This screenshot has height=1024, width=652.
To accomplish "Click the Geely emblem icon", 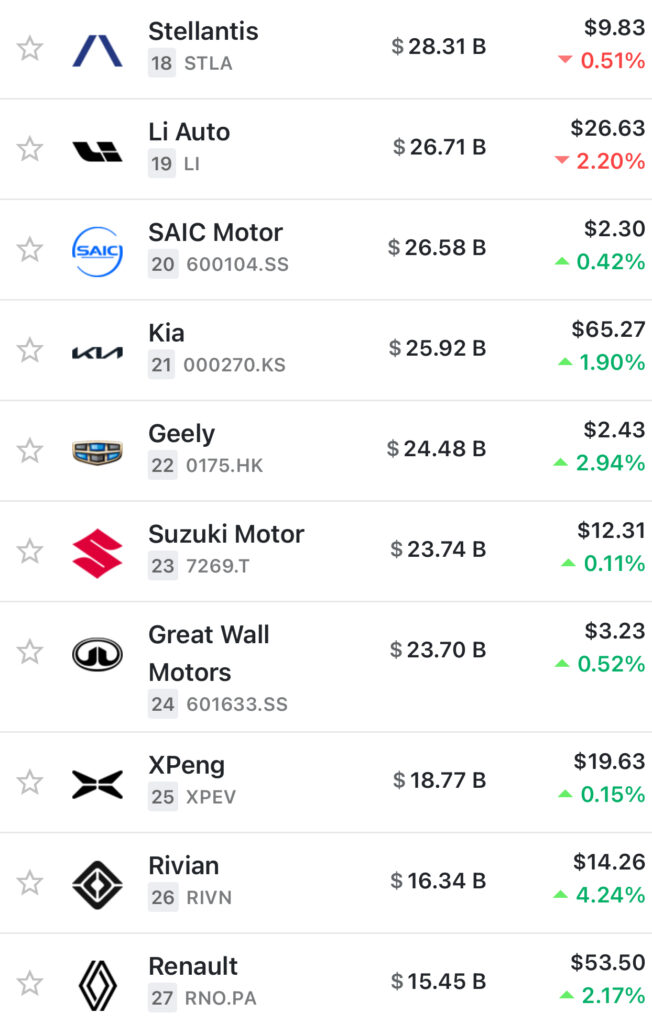I will pyautogui.click(x=97, y=452).
